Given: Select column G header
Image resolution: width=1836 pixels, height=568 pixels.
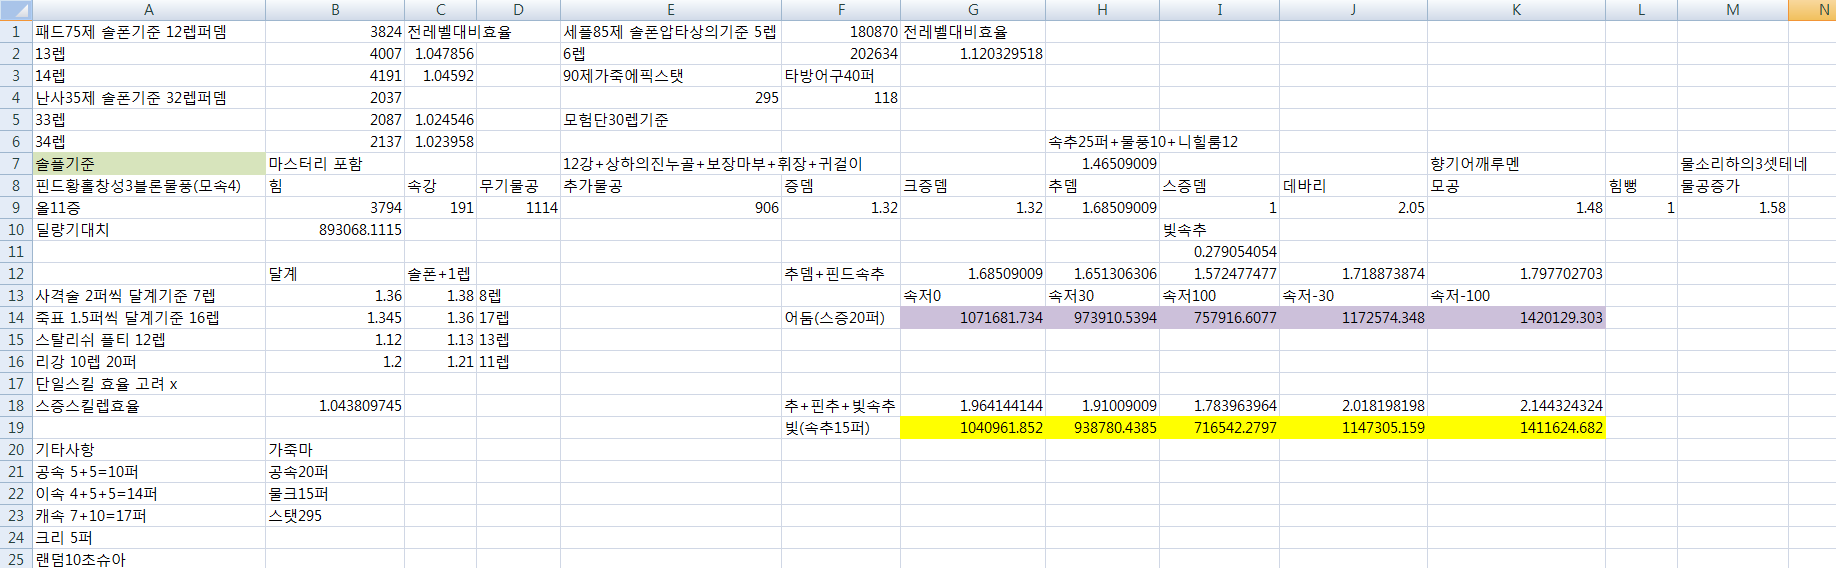Looking at the screenshot, I should coord(972,10).
